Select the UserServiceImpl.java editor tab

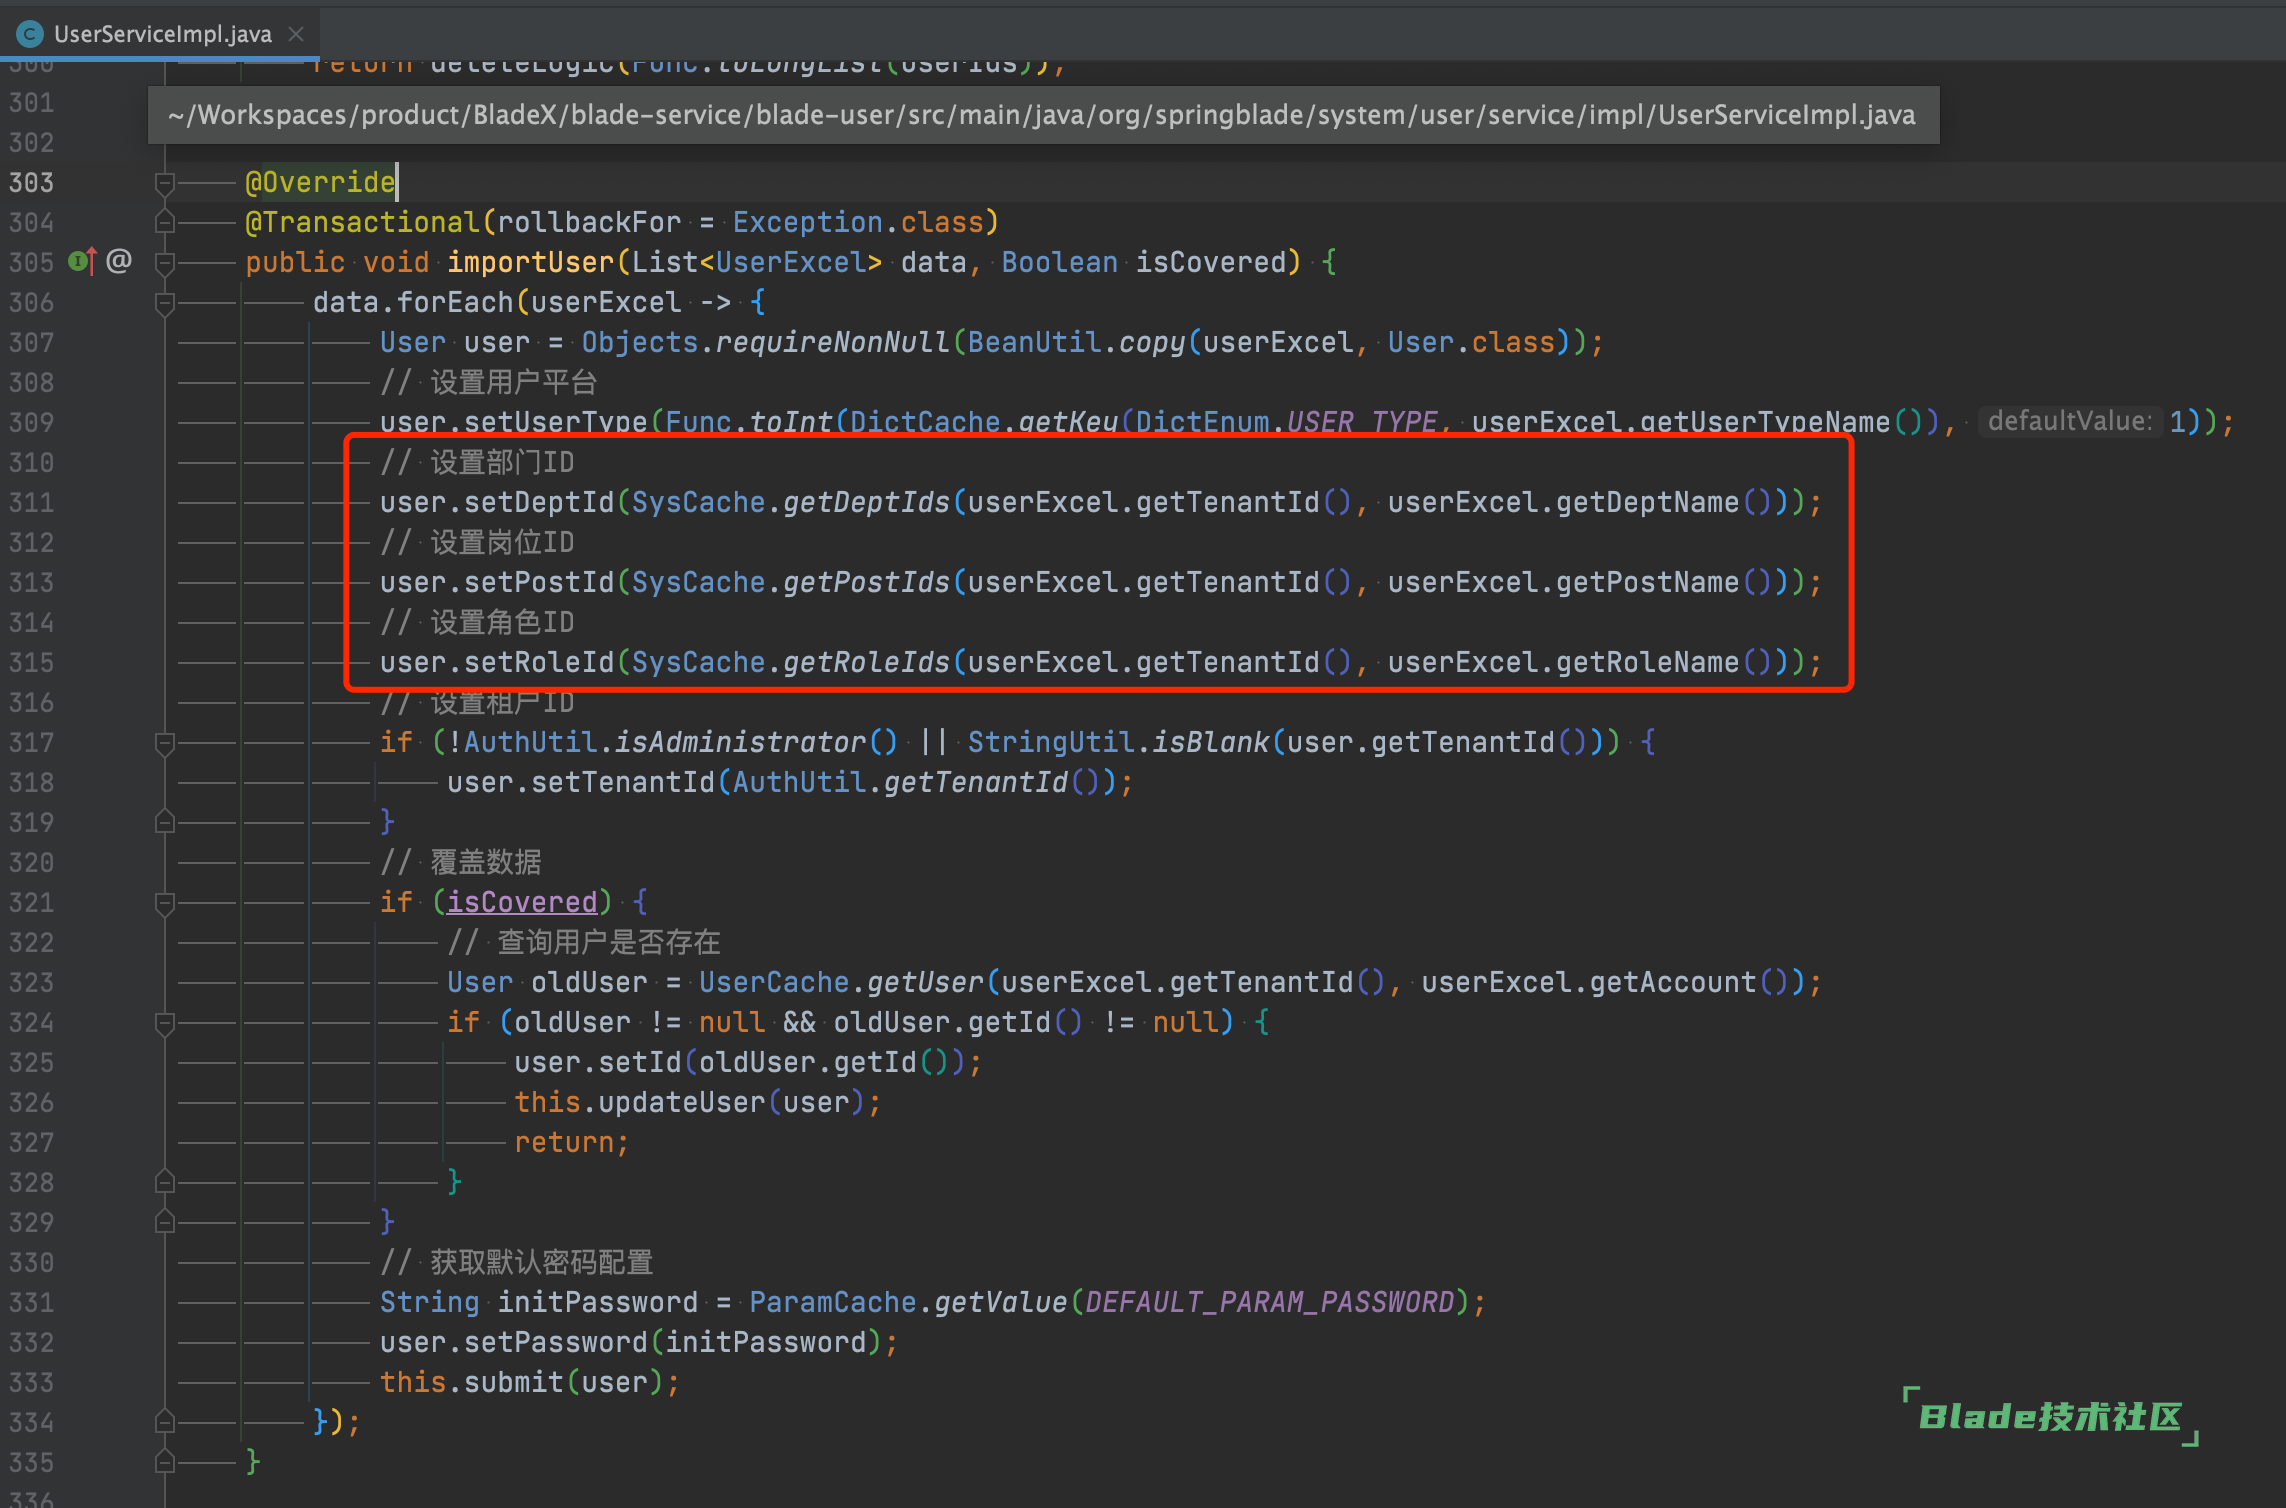[162, 34]
